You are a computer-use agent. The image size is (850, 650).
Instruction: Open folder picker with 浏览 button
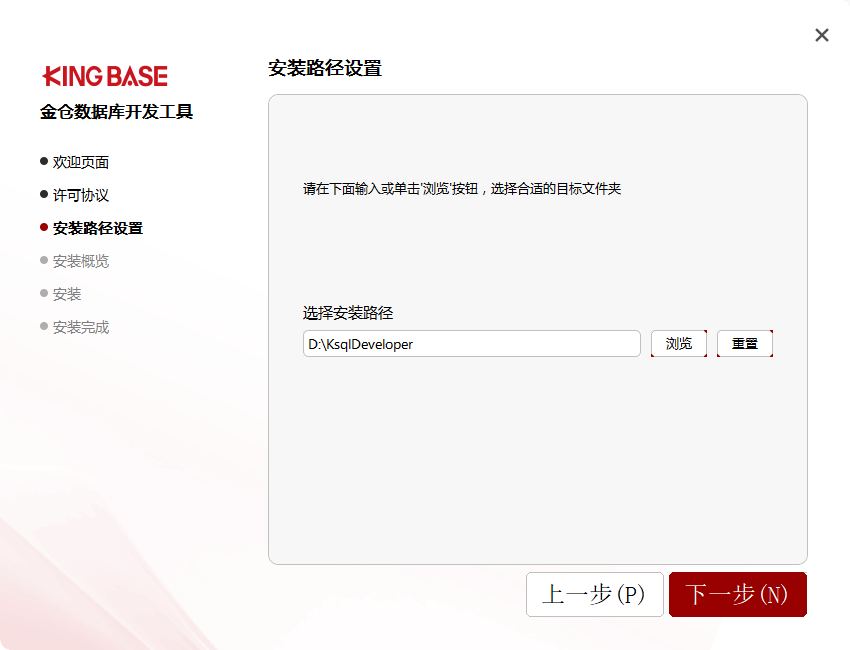coord(679,344)
